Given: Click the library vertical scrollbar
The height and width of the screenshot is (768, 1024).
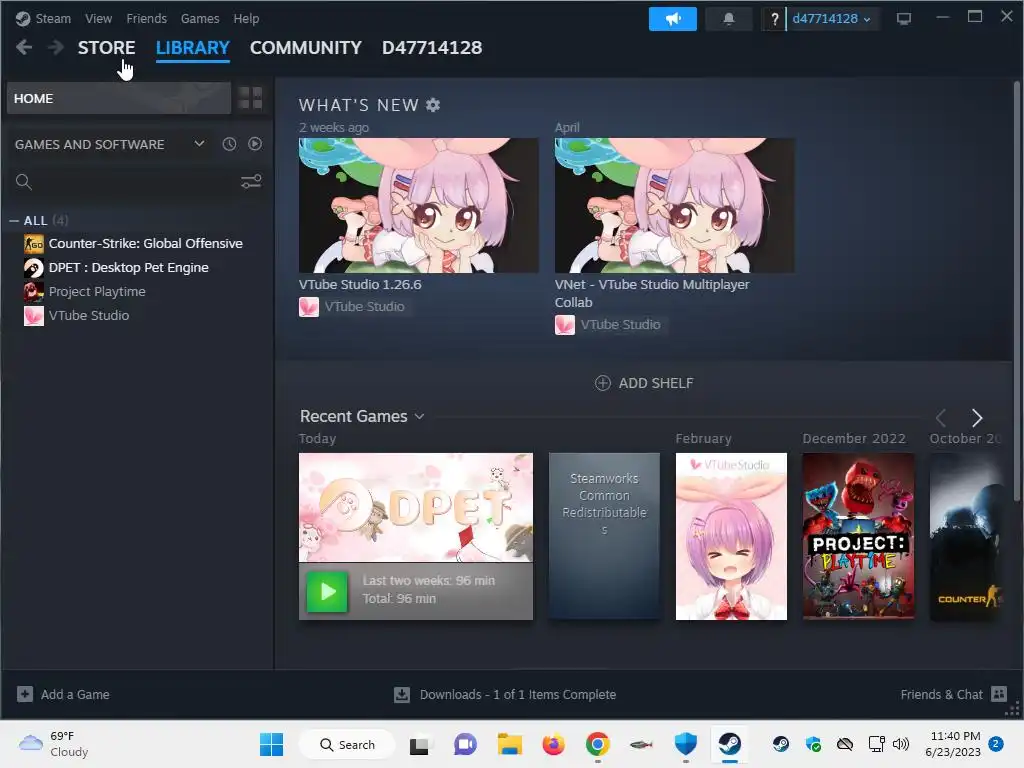Looking at the screenshot, I should 1016,292.
